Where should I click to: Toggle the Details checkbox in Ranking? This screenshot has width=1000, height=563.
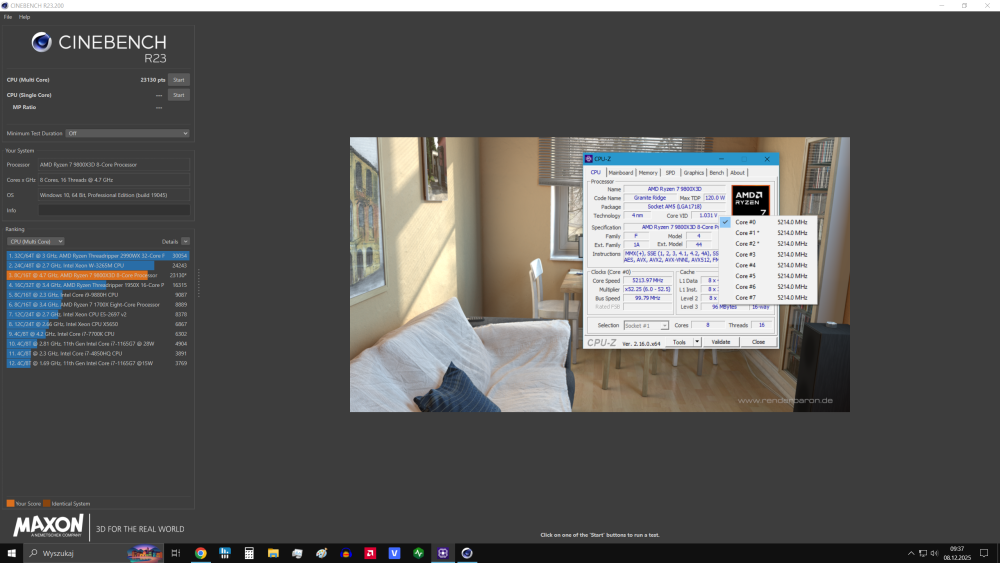pos(185,241)
